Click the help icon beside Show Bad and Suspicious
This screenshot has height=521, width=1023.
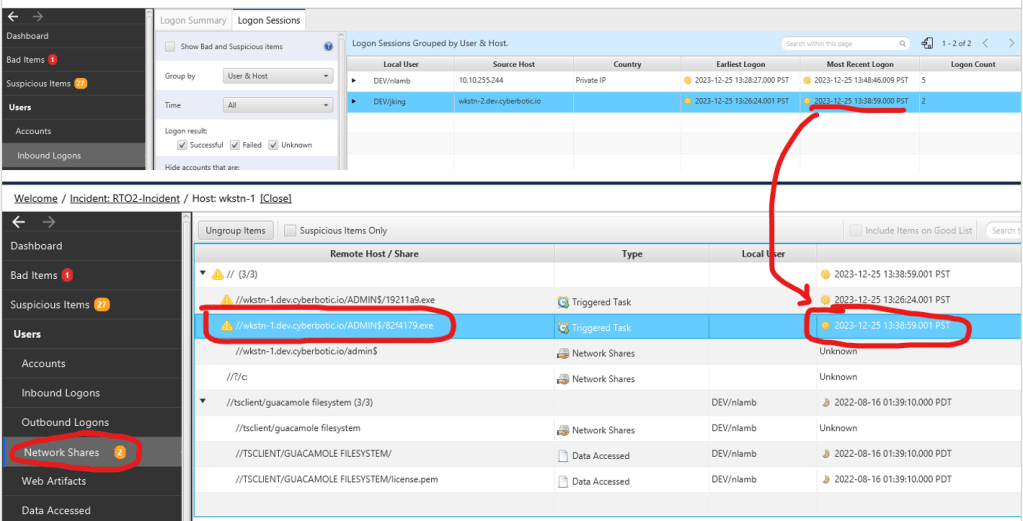pyautogui.click(x=328, y=46)
